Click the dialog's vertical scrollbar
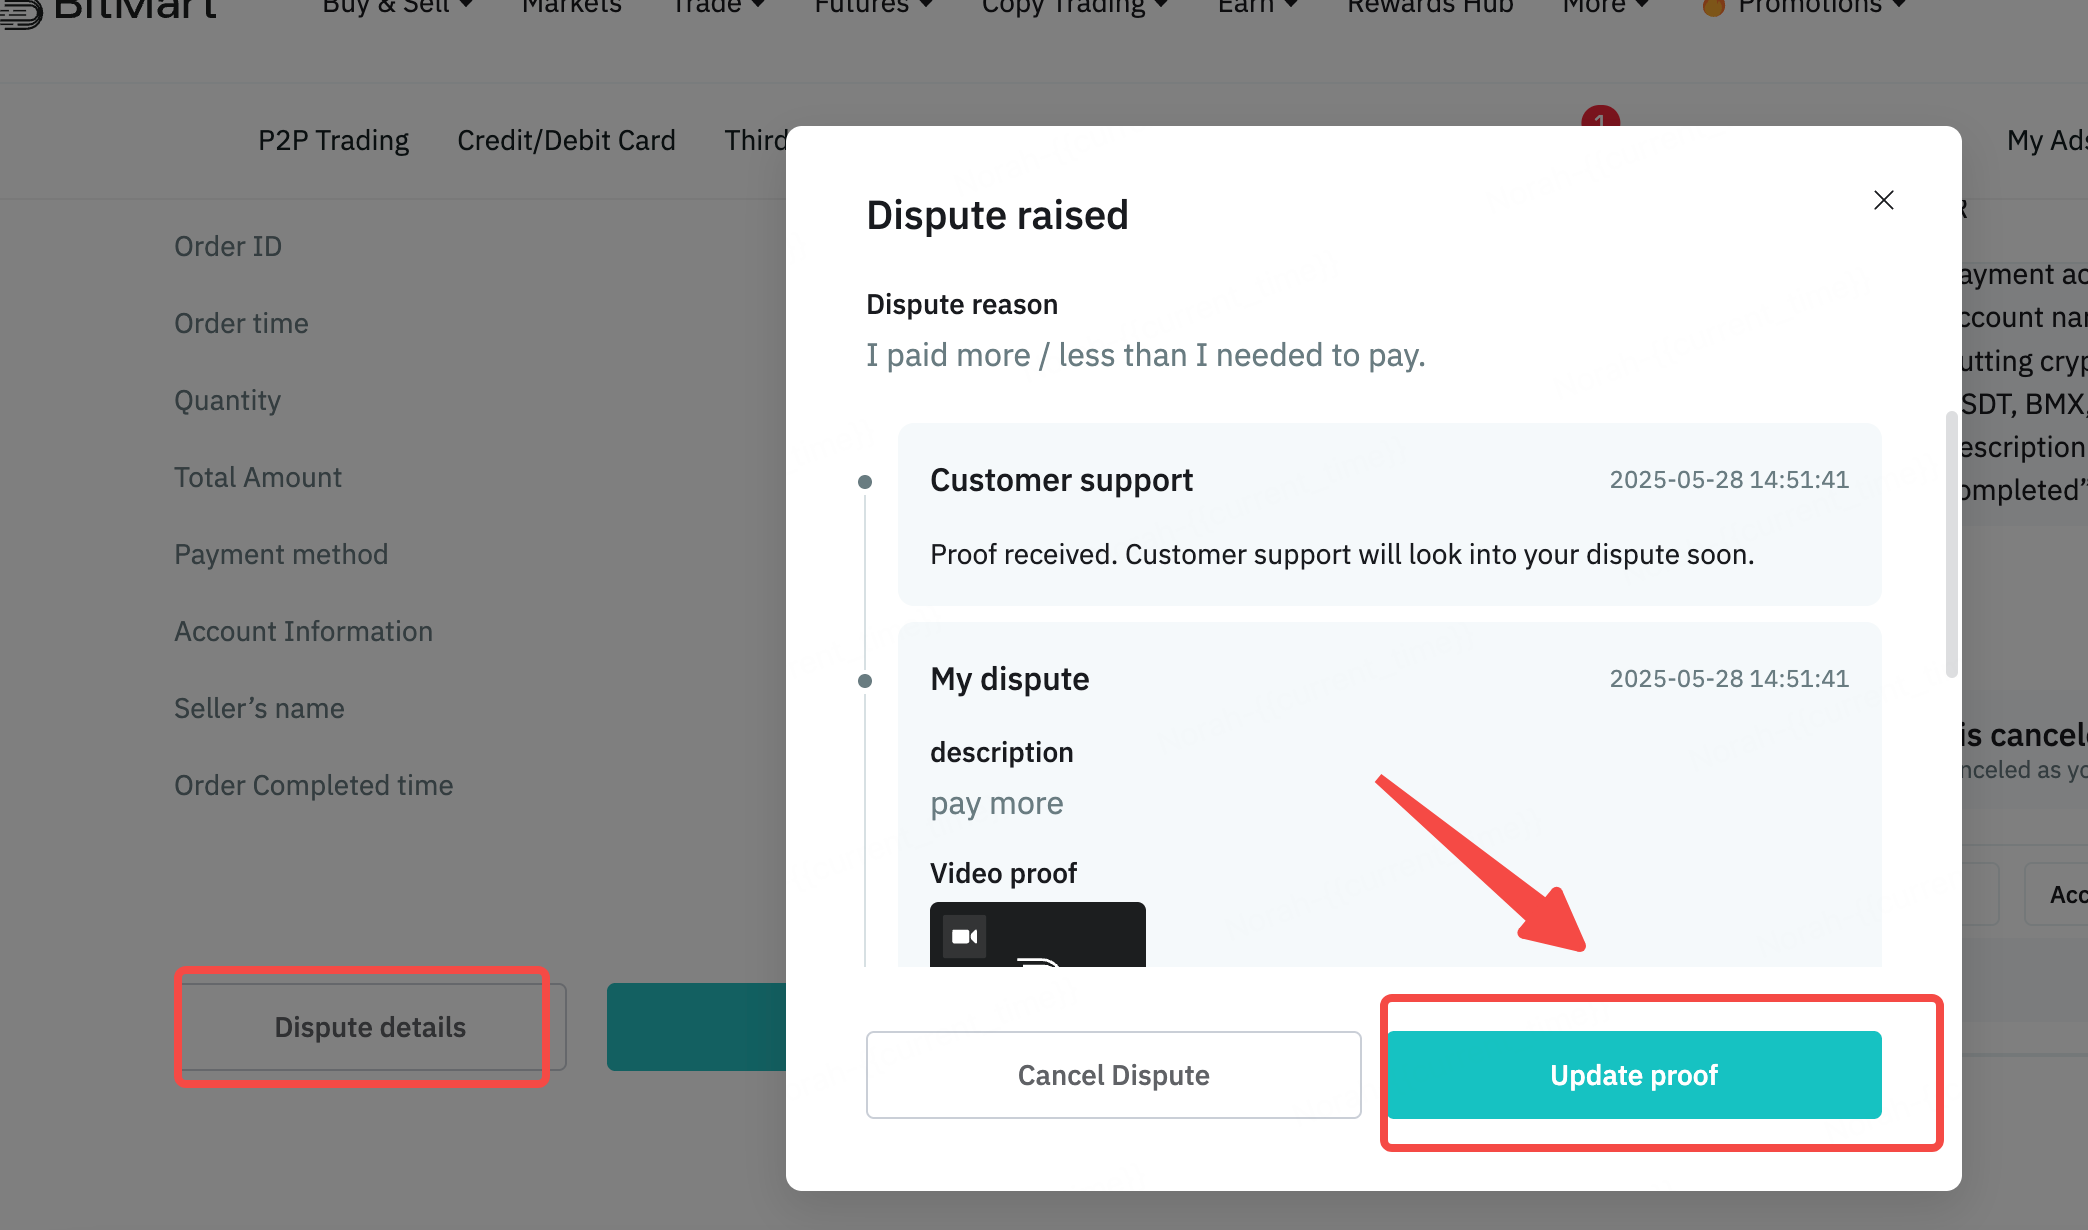 [1951, 544]
